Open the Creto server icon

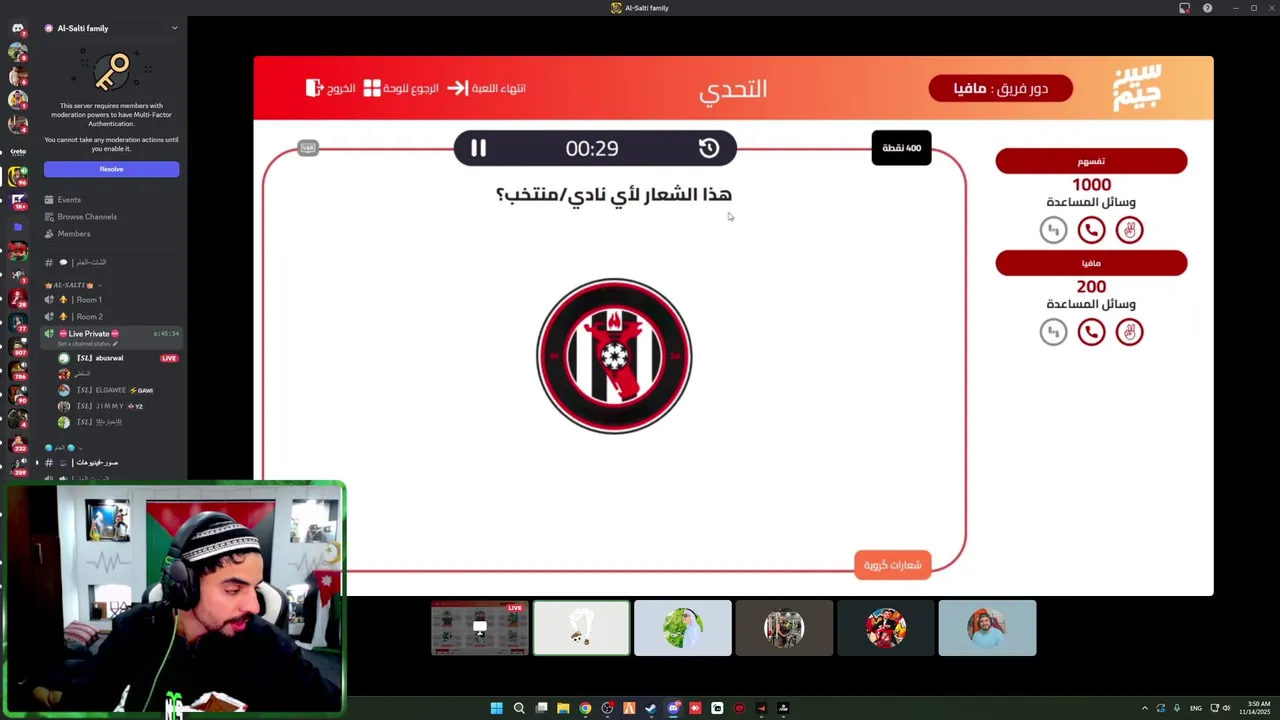pyautogui.click(x=18, y=152)
